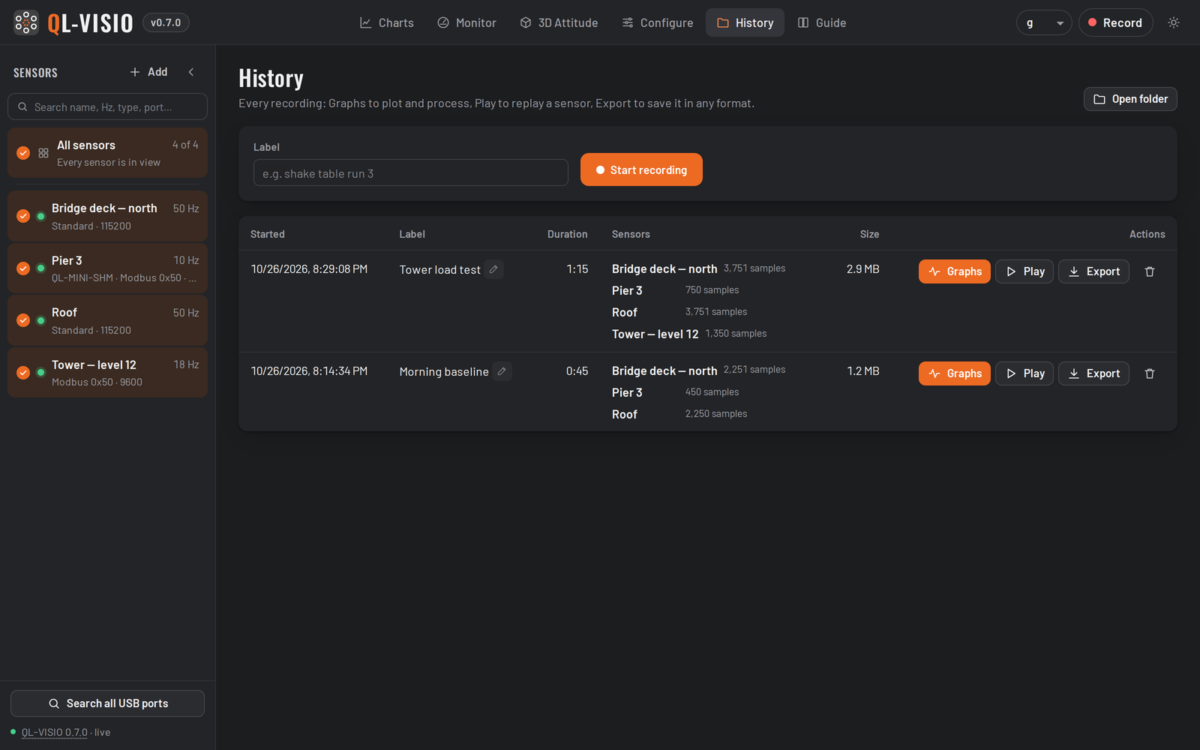The width and height of the screenshot is (1200, 750).
Task: Edit the Tower load test label pencil
Action: pyautogui.click(x=494, y=269)
